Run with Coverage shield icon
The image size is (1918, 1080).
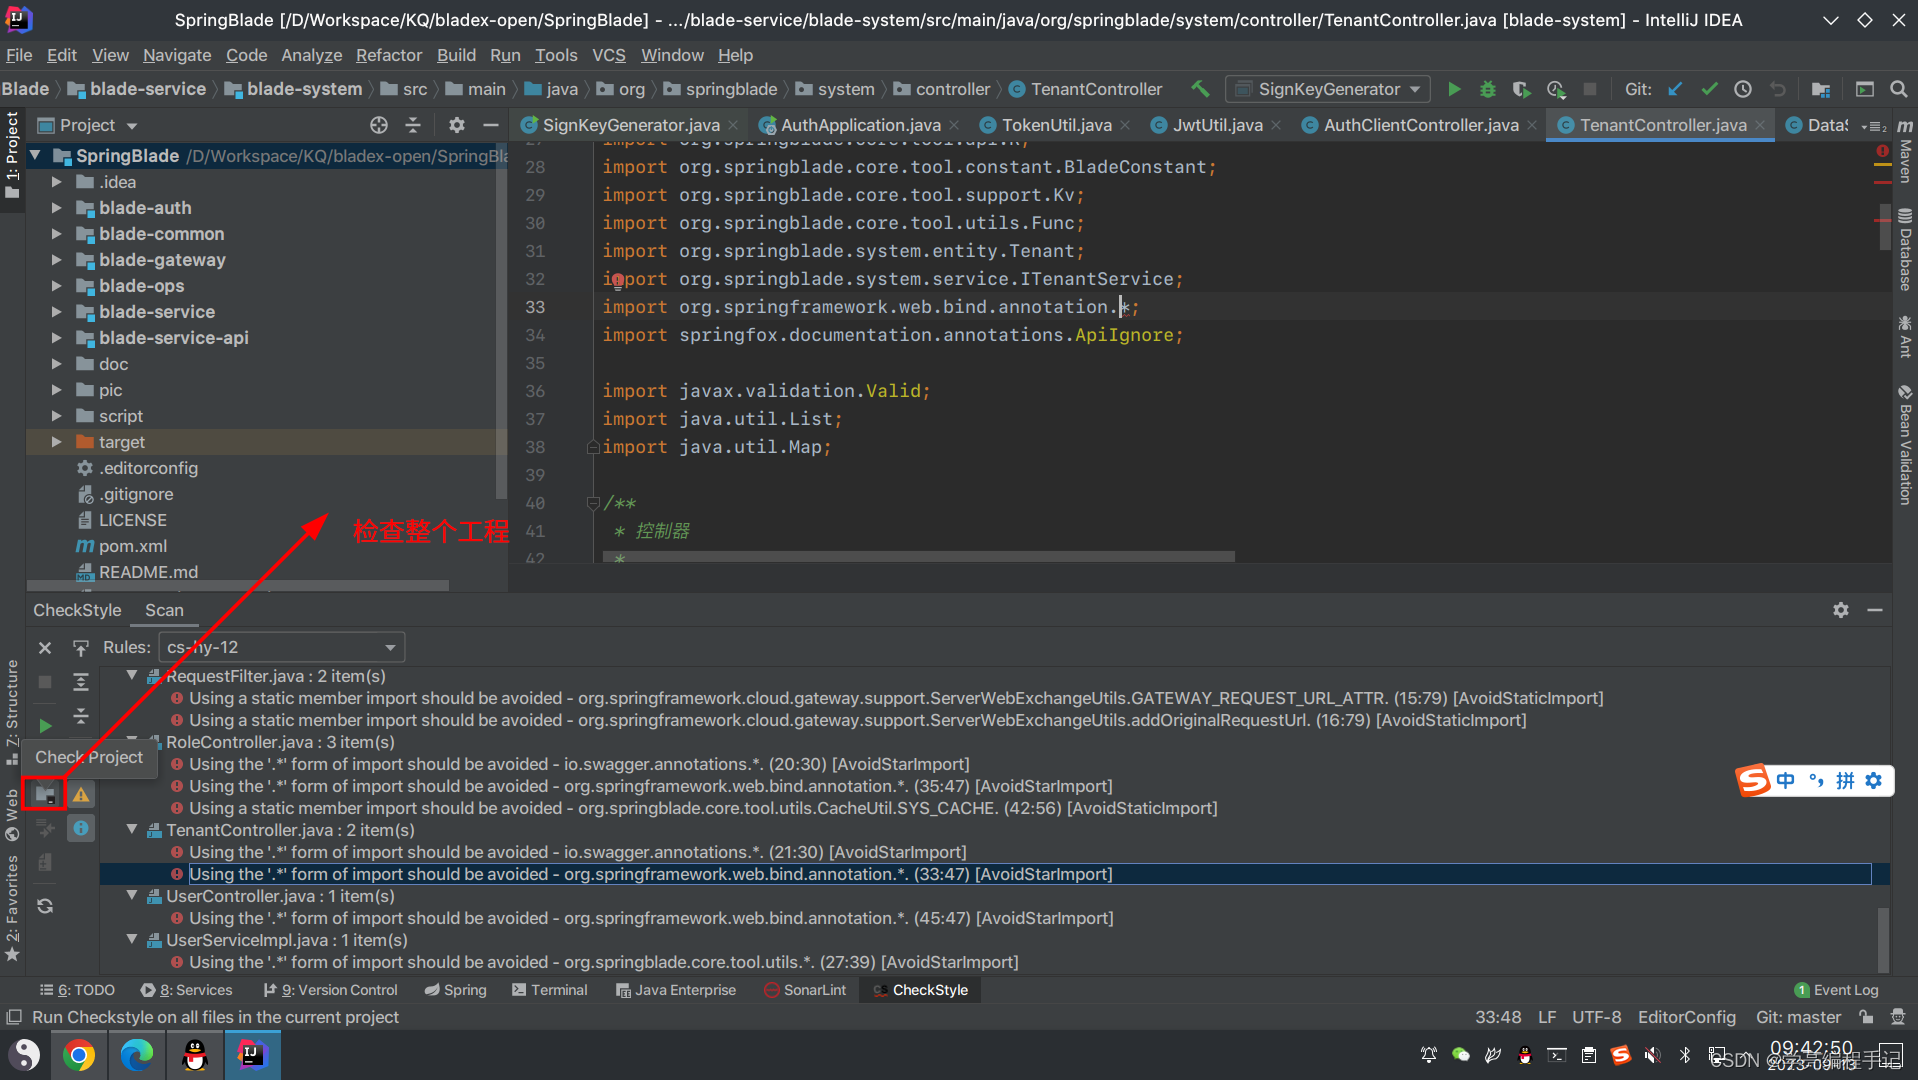click(1521, 89)
